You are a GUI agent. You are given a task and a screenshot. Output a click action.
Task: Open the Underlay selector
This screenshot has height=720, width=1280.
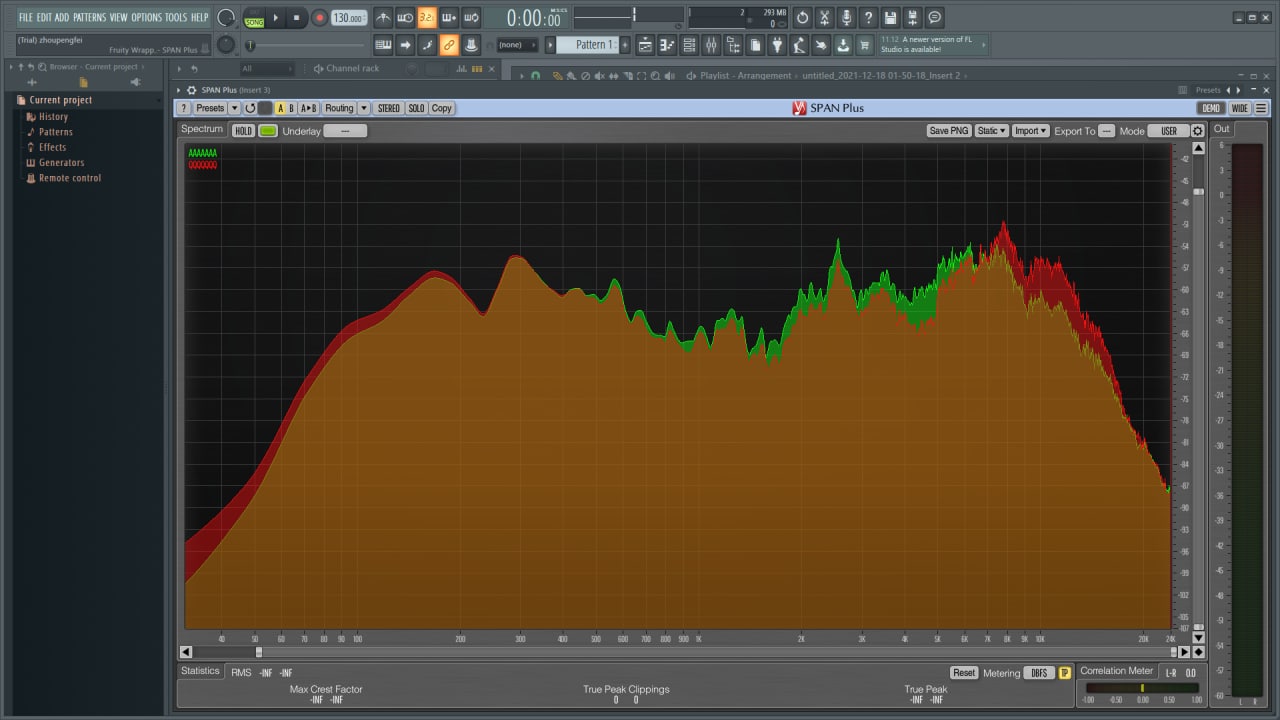(x=345, y=131)
